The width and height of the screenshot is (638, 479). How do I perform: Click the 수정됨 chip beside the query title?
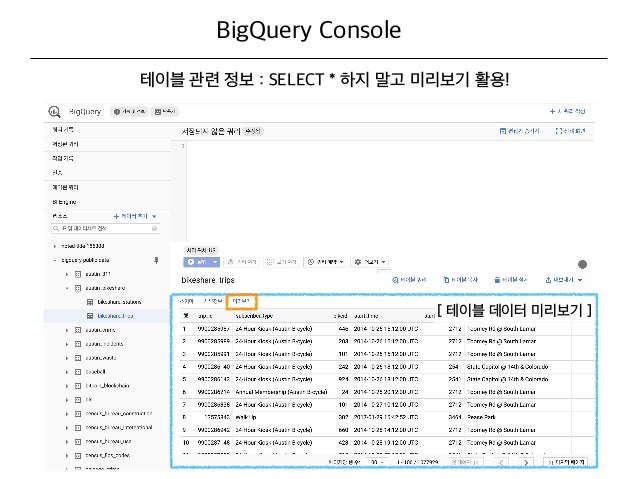[253, 131]
